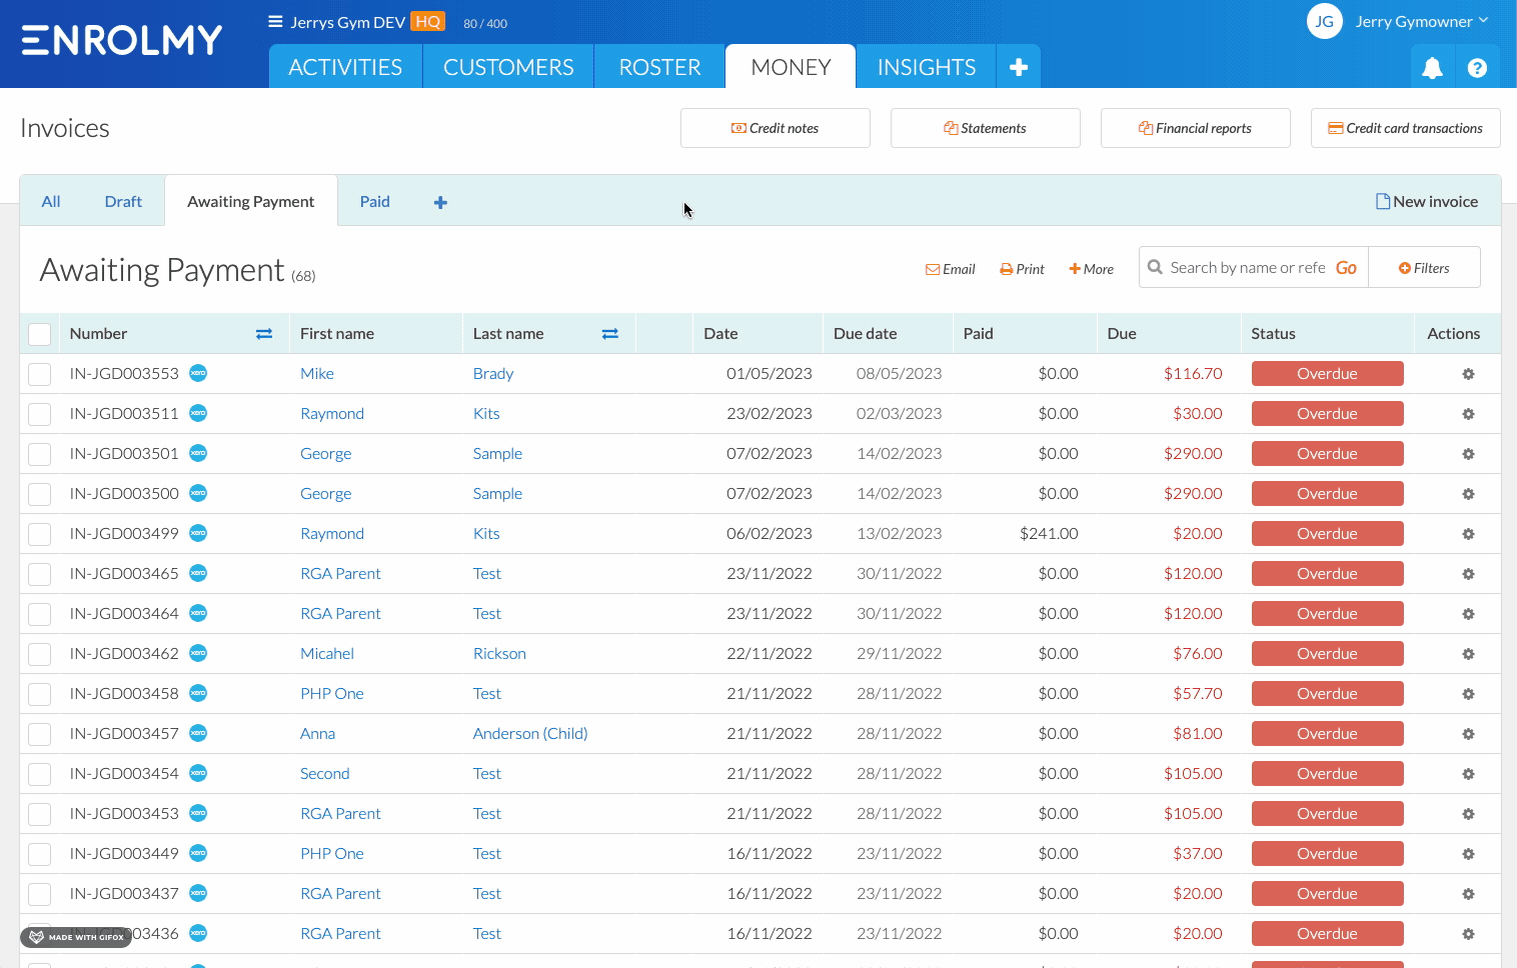Screen dimensions: 1517x968
Task: Select checkbox for invoice IN-JGD003458
Action: pos(40,694)
